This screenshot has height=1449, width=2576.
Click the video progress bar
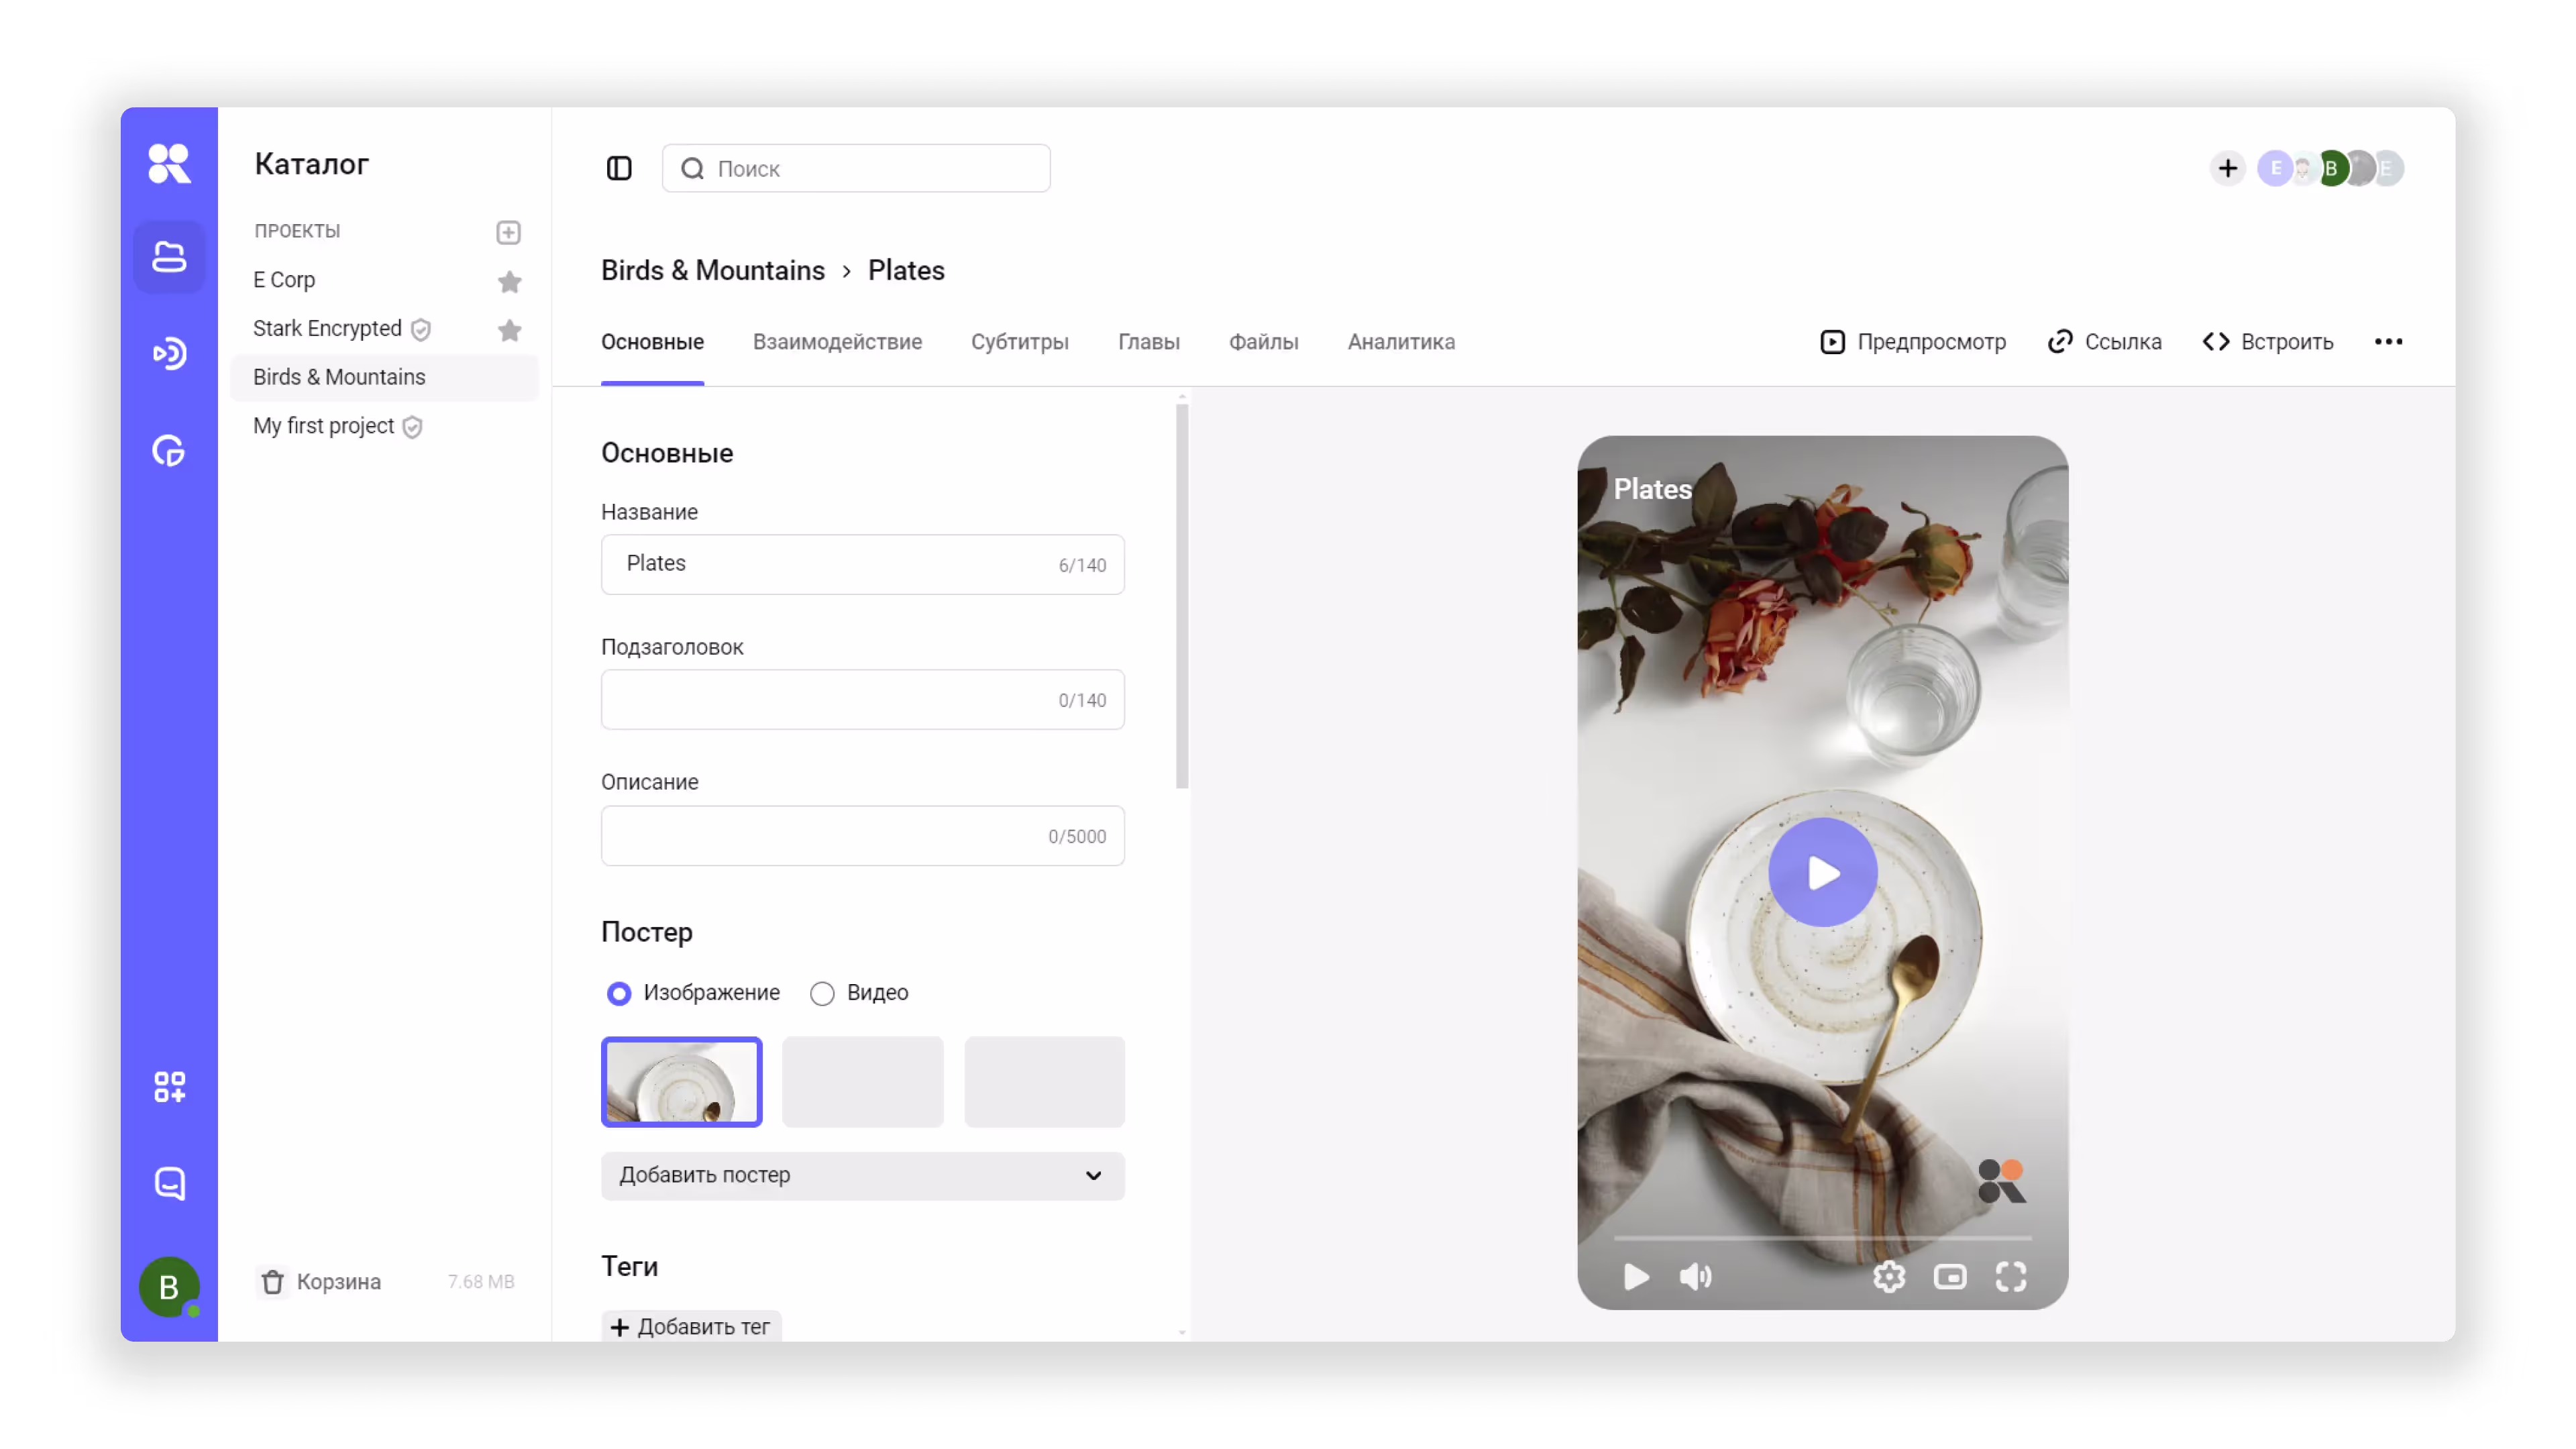[x=1821, y=1237]
